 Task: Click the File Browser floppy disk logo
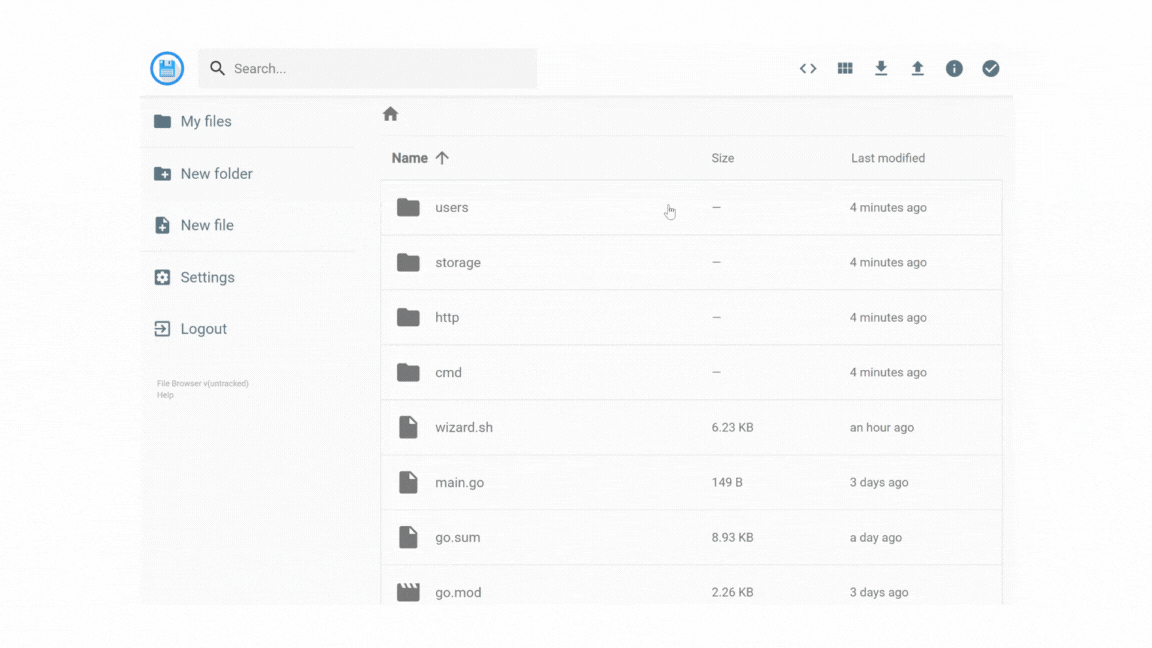(x=167, y=69)
